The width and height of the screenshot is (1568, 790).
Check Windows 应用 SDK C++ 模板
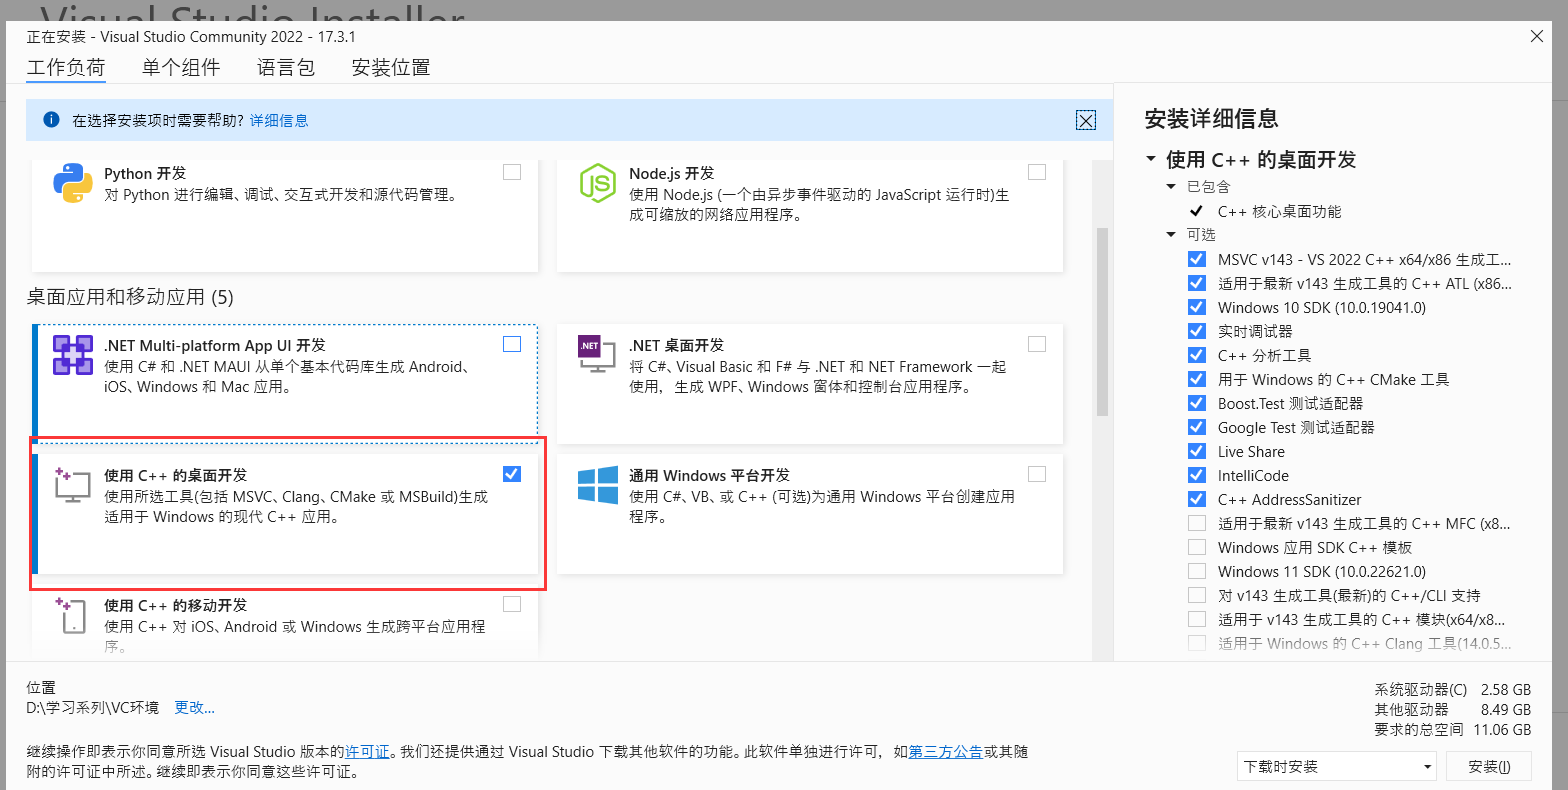tap(1197, 547)
